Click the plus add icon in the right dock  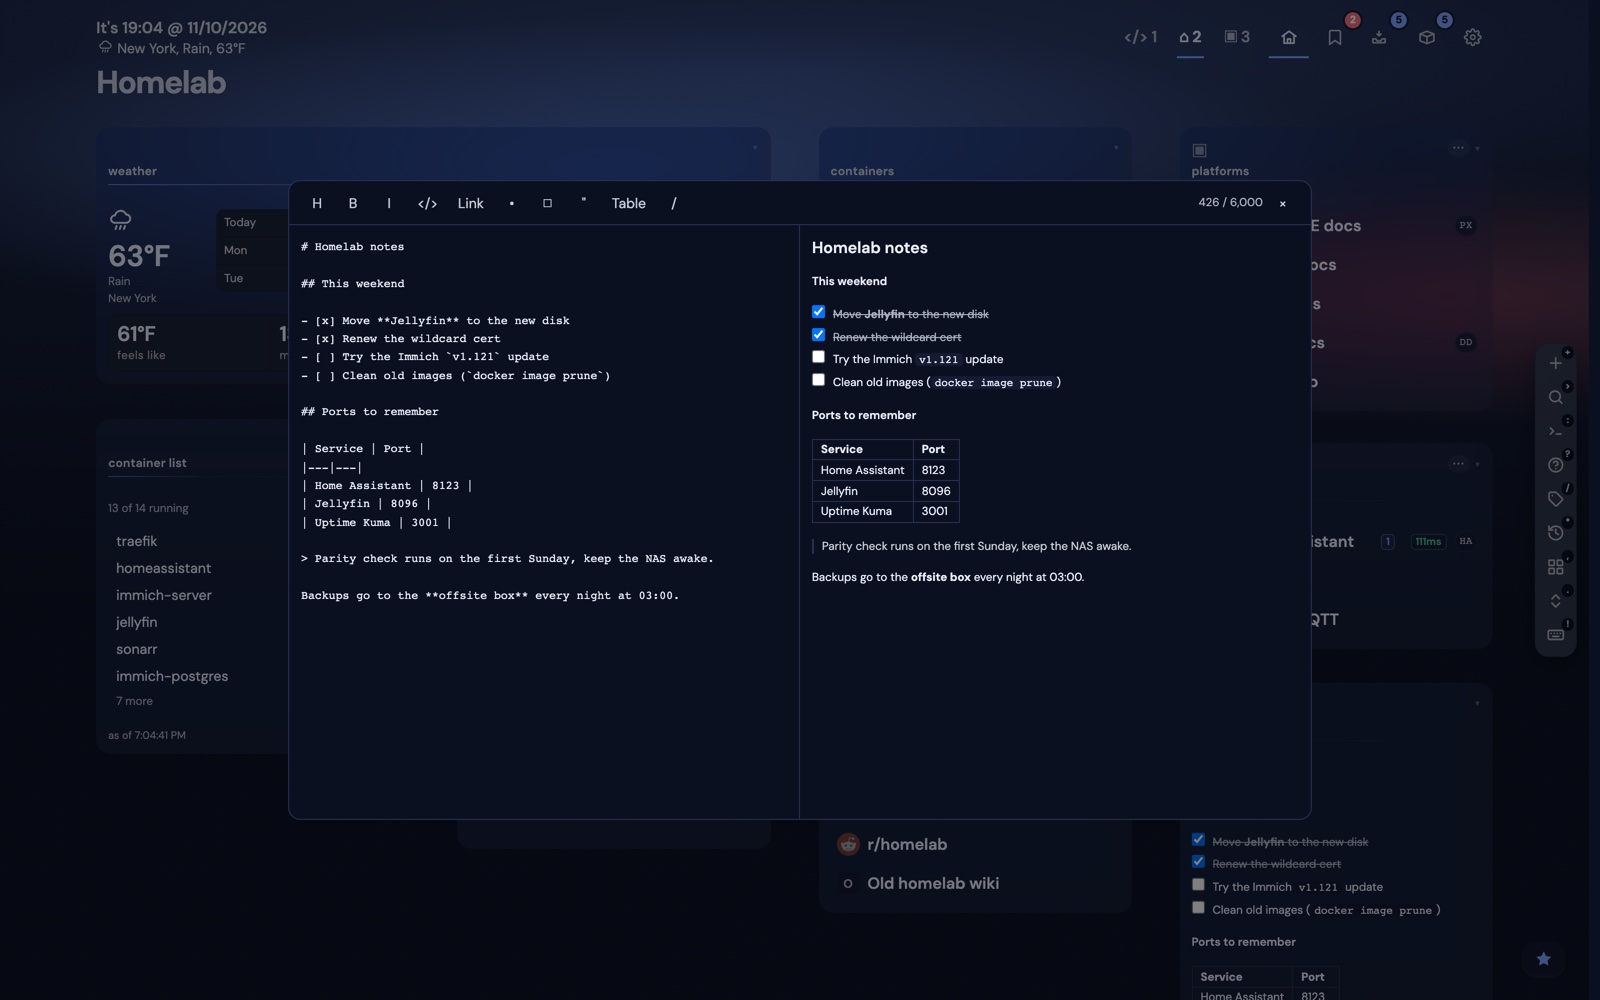(x=1556, y=363)
